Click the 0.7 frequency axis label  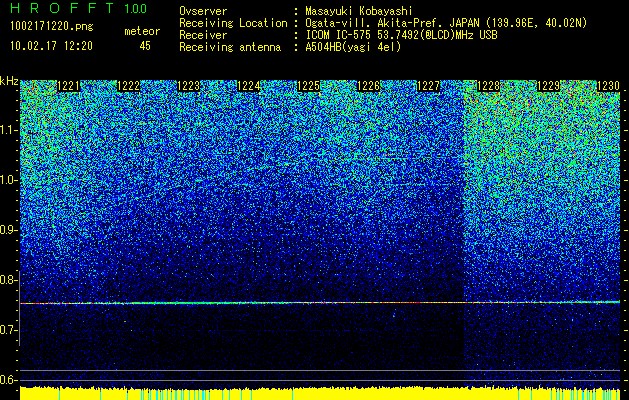tap(8, 330)
